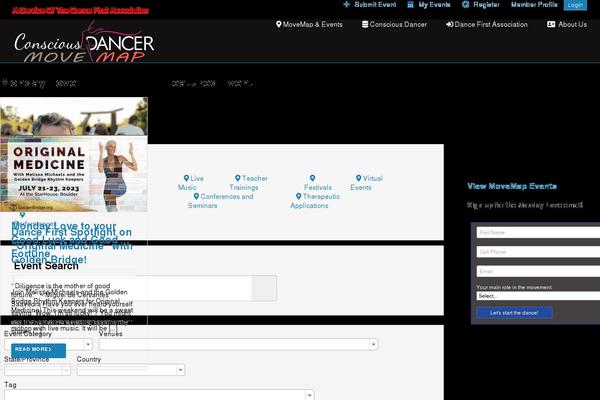Click the Cell Phone field

[538, 252]
